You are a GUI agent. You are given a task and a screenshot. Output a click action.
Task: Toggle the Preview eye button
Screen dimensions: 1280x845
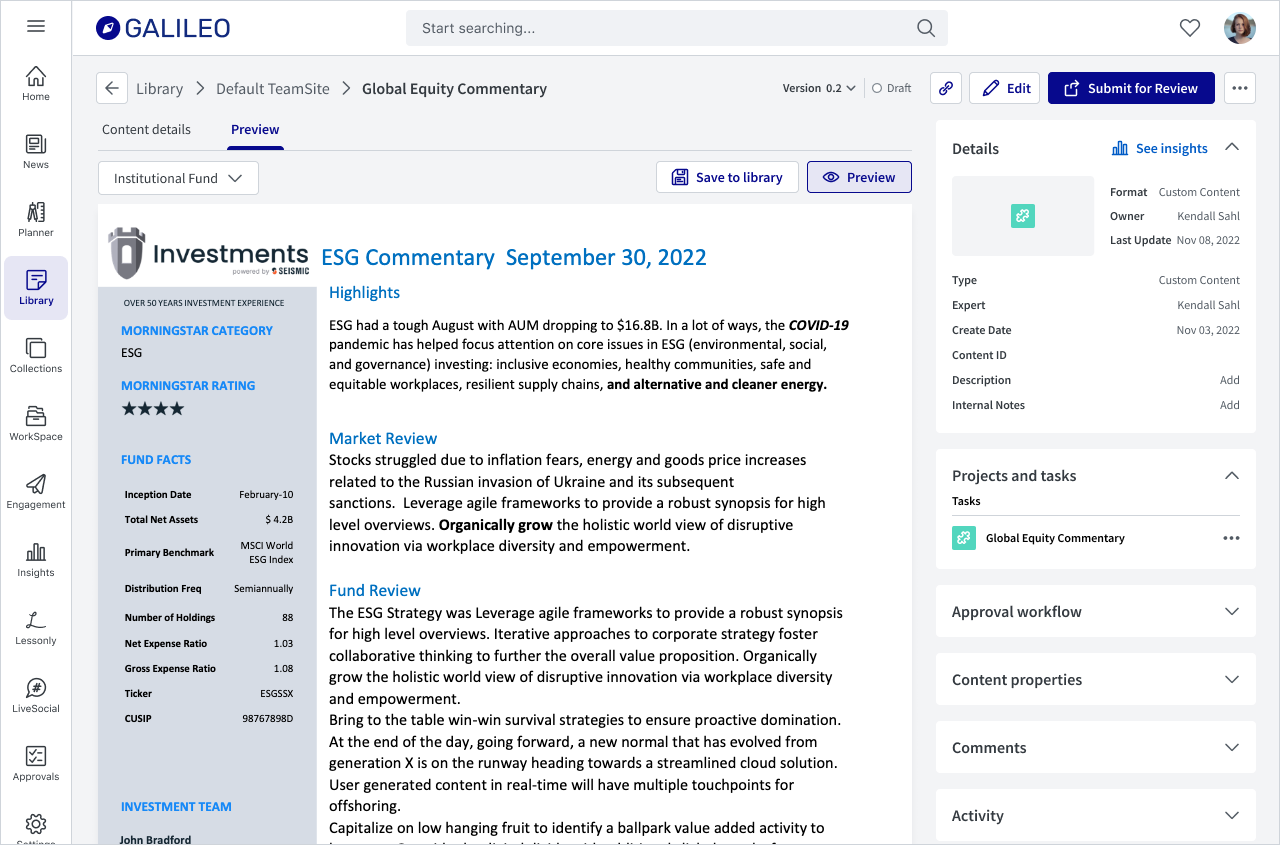[x=858, y=177]
